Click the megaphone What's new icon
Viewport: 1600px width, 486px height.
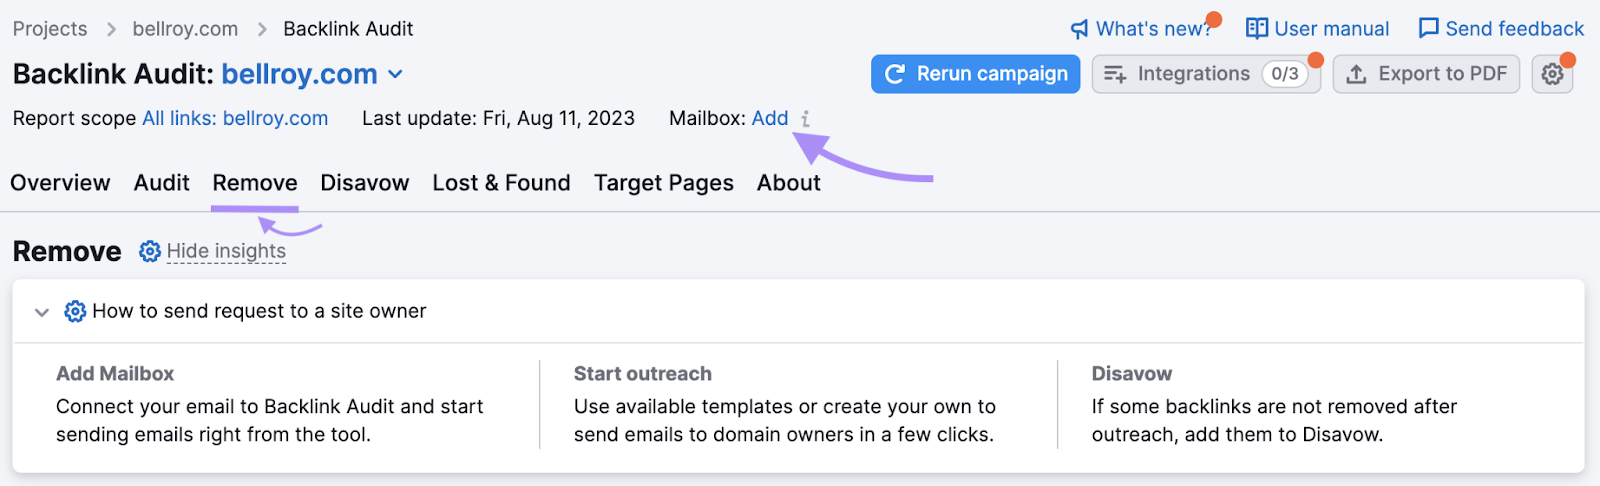pos(1079,29)
